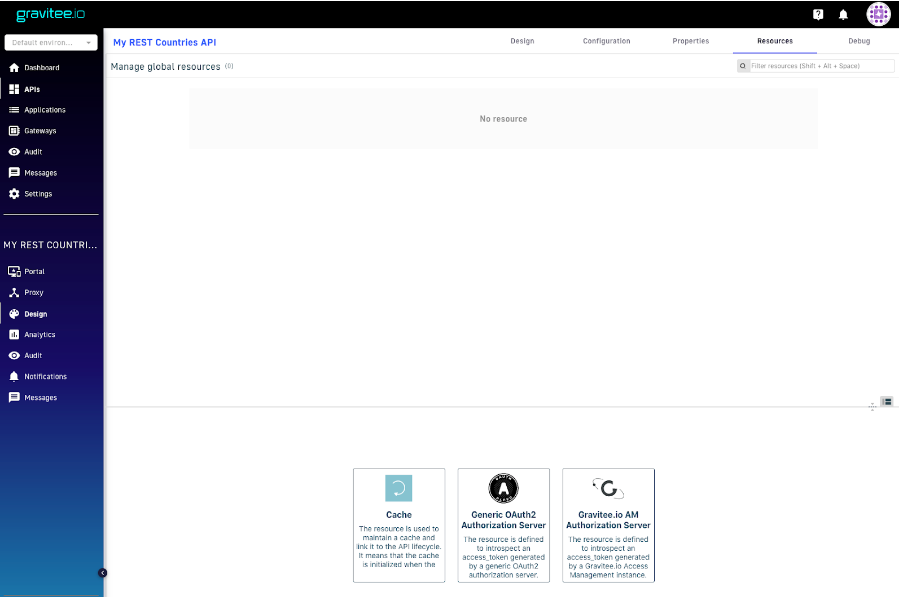The height and width of the screenshot is (609, 899).
Task: Click the Filter resources search field
Action: 816,65
